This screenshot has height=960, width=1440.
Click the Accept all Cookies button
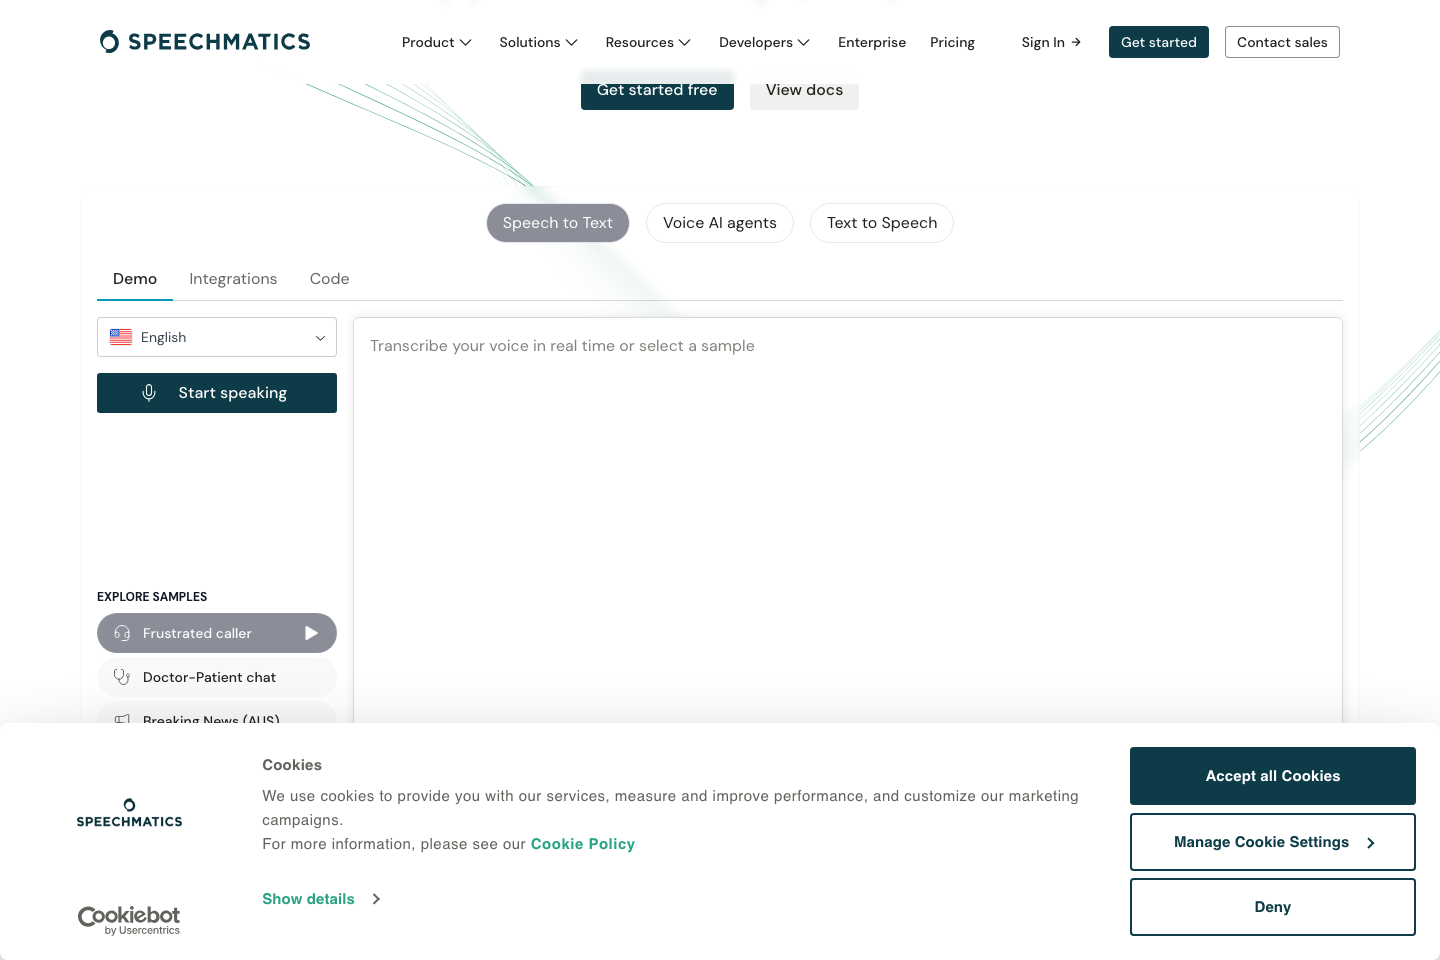1272,775
